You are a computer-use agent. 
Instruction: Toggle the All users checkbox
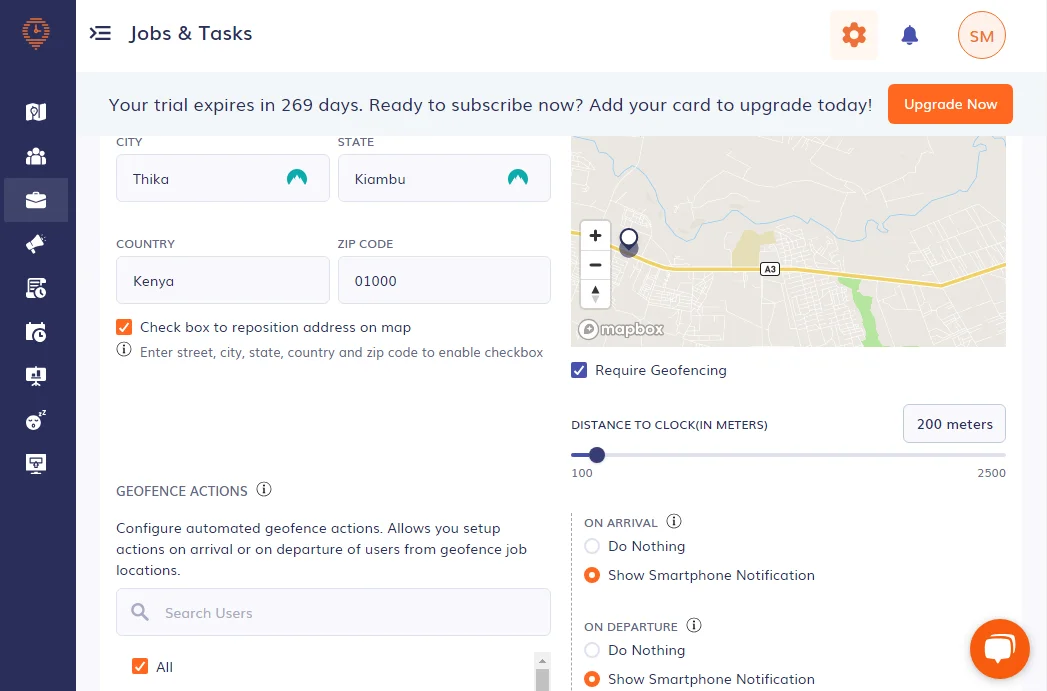coord(140,666)
